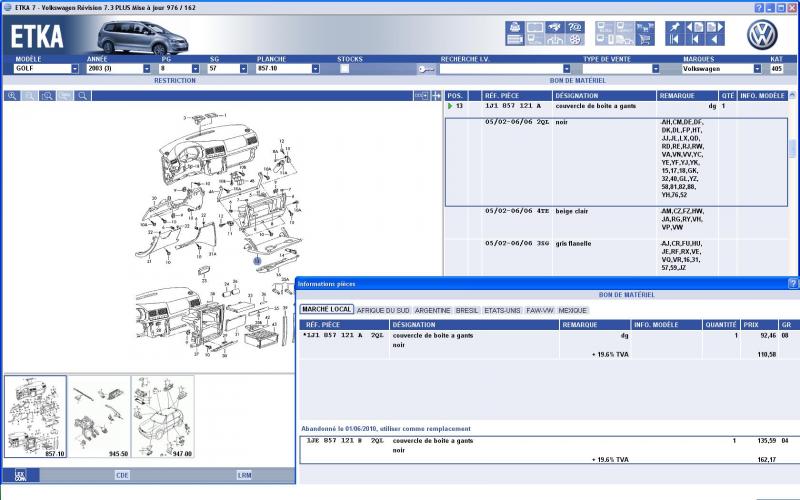800x500 pixels.
Task: Select the '05/02-06/06 2QL' noir row
Action: [x=616, y=162]
